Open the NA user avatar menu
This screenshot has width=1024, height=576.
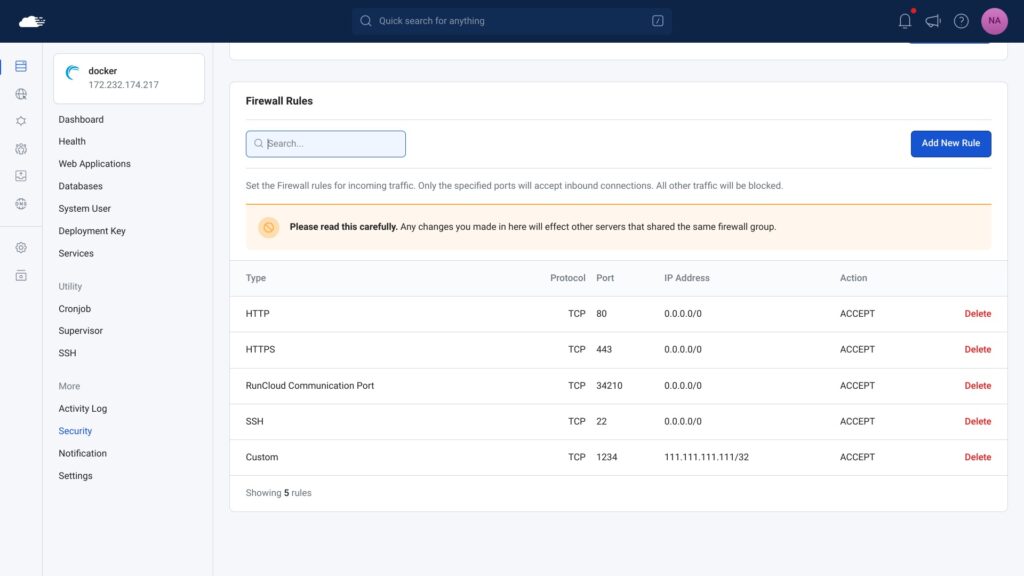click(994, 21)
